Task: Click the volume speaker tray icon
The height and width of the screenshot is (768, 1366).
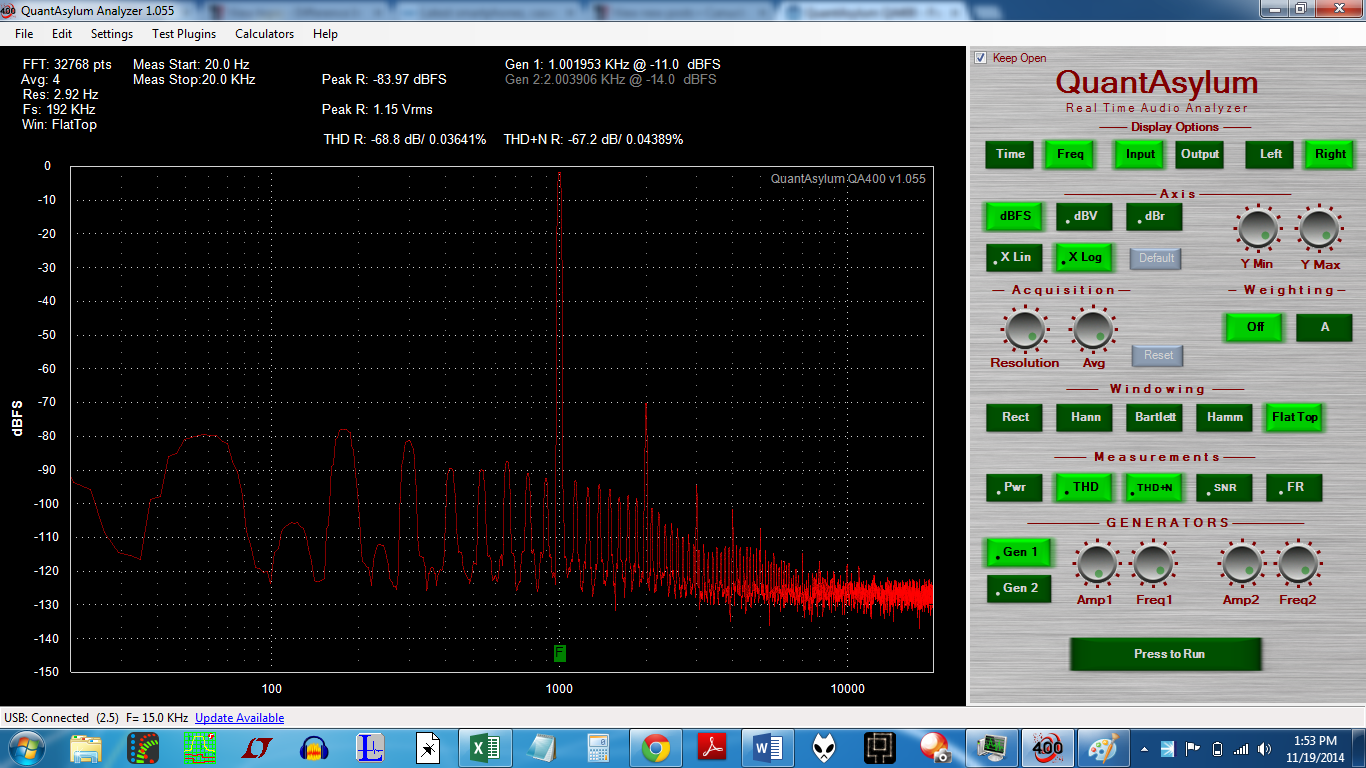Action: [1264, 749]
